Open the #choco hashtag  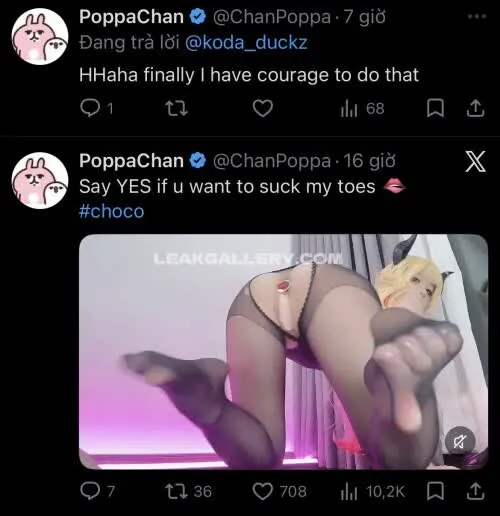(x=112, y=211)
